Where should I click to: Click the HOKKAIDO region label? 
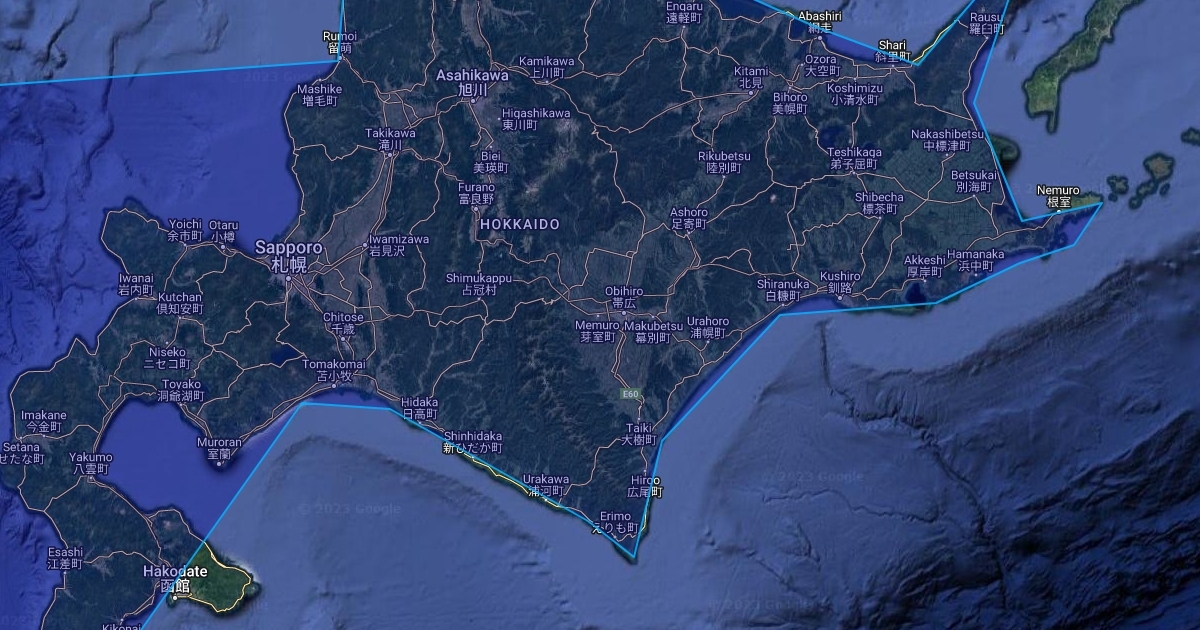click(520, 225)
